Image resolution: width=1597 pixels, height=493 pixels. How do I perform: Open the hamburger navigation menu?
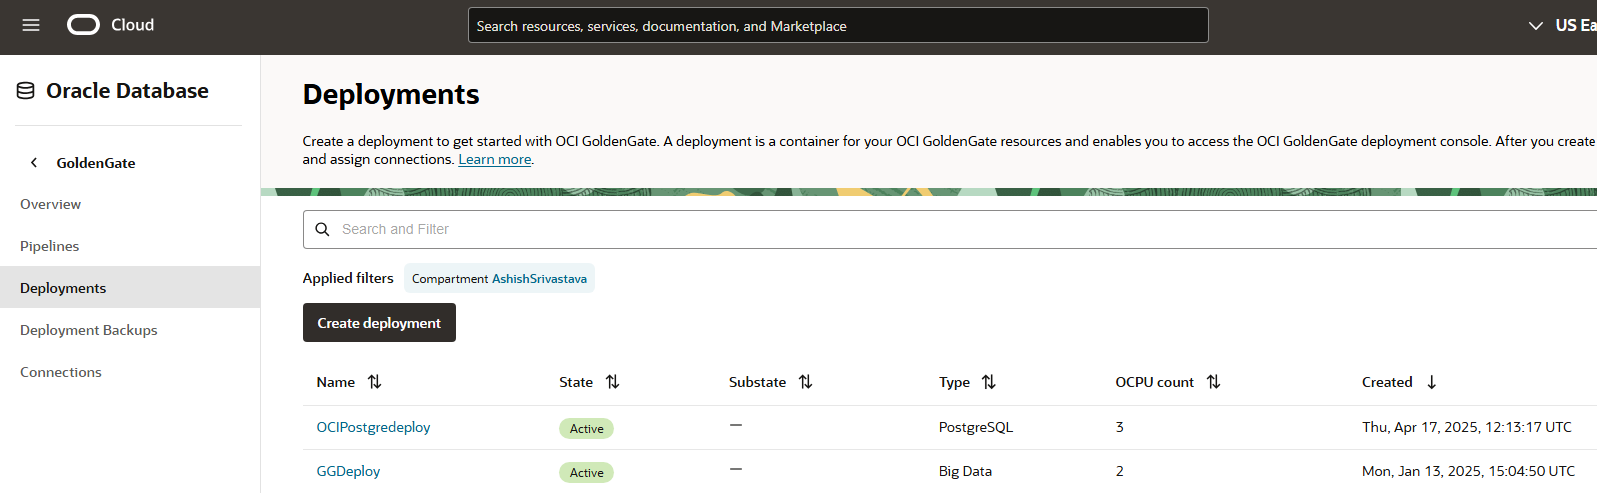(31, 25)
